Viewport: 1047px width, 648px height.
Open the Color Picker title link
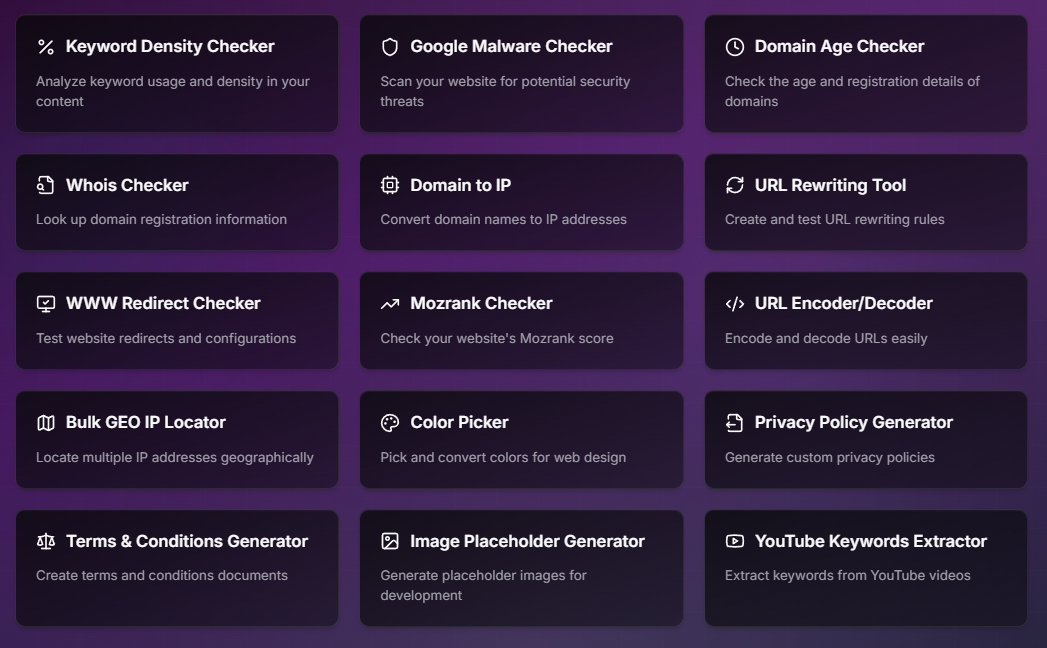[459, 422]
